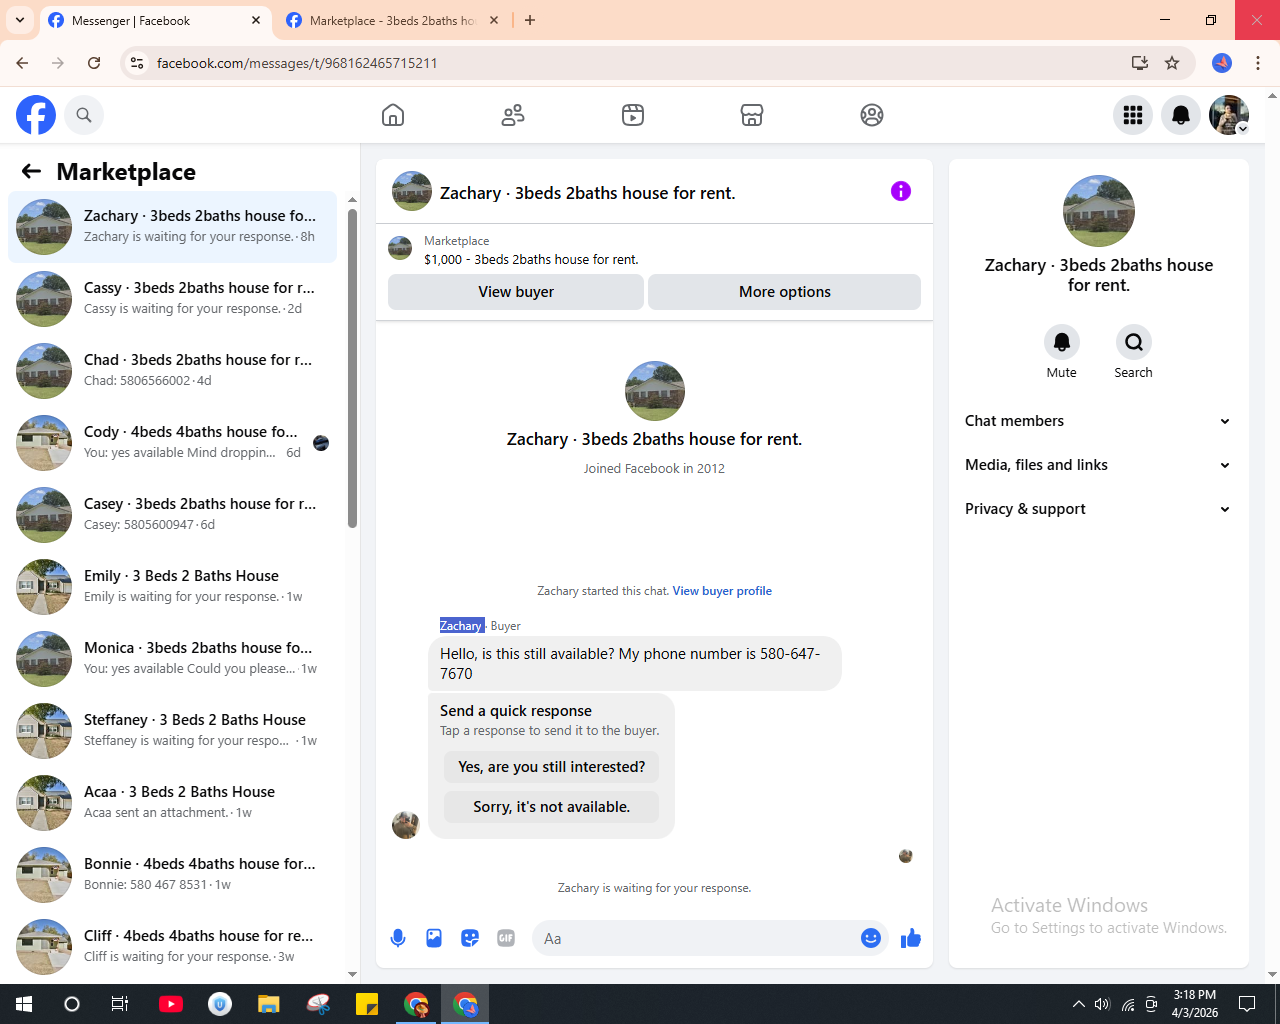
Task: Open the account profile picture menu
Action: [1229, 115]
